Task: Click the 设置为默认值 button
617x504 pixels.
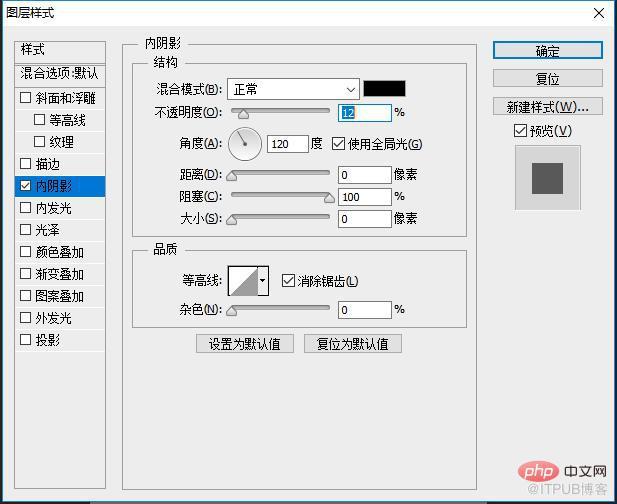Action: tap(245, 344)
